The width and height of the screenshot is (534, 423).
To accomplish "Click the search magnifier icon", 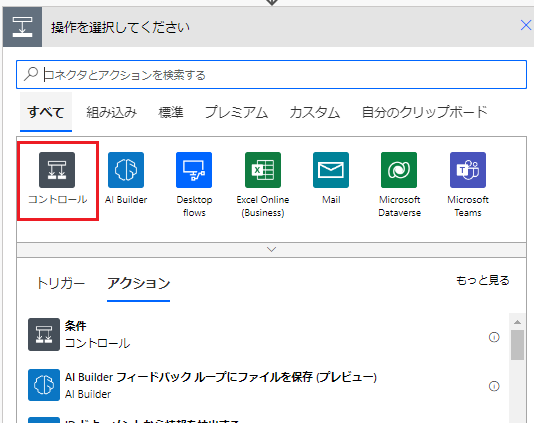I will click(x=31, y=74).
